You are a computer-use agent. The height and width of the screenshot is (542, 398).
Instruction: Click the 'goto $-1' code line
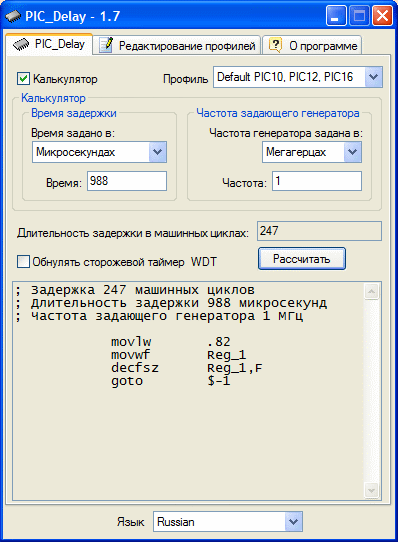[170, 381]
